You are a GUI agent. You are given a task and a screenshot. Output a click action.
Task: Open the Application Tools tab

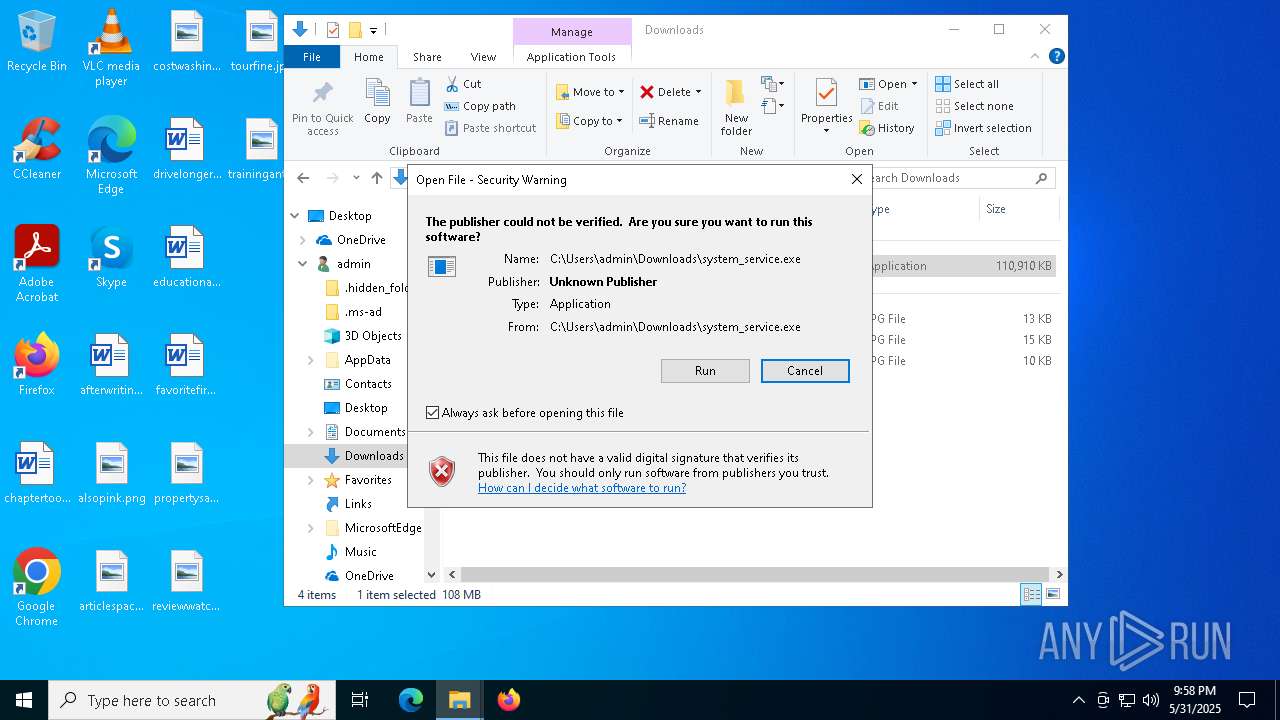[571, 57]
